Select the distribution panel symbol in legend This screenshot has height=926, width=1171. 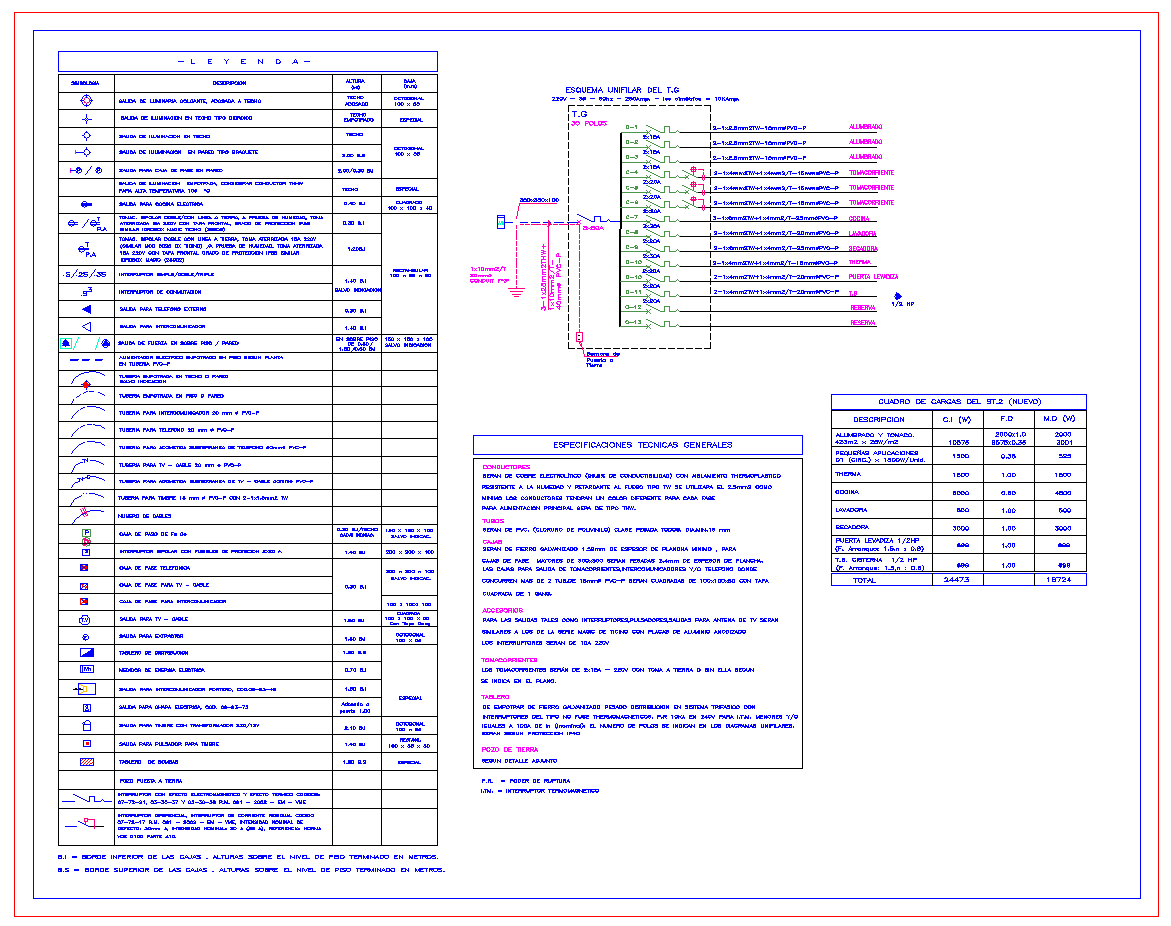(86, 652)
